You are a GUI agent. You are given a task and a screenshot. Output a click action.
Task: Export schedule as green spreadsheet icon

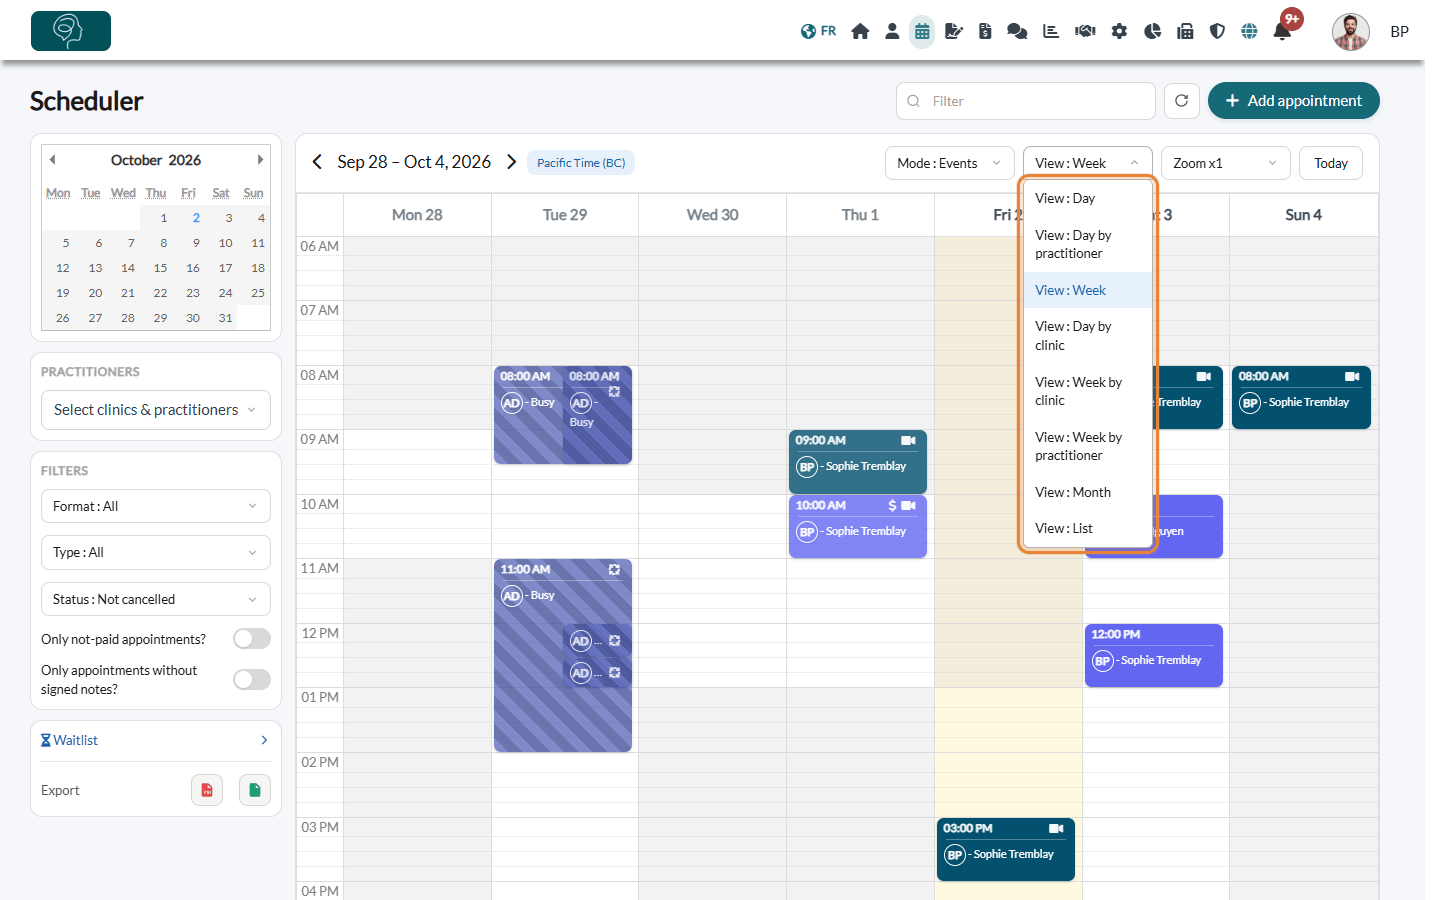click(x=255, y=790)
